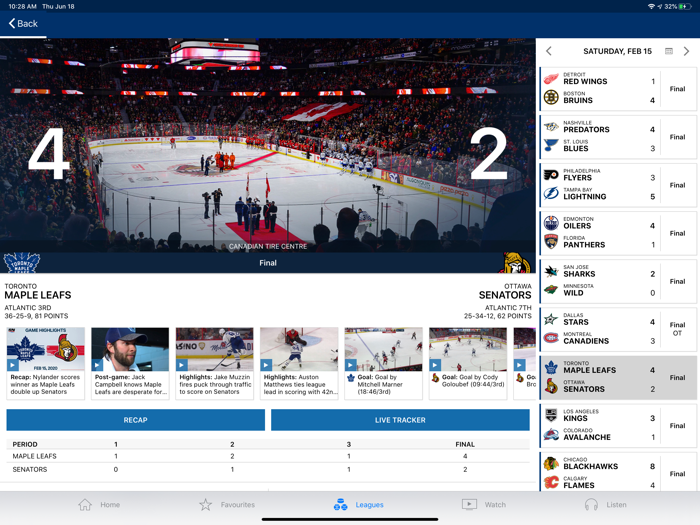The width and height of the screenshot is (700, 525).
Task: Open the Flyers vs Lightning game row
Action: click(618, 185)
